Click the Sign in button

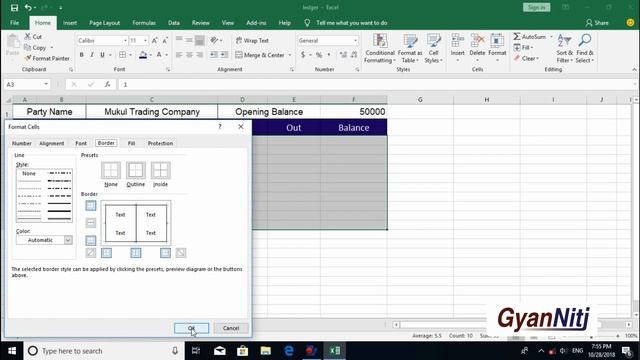coord(536,7)
